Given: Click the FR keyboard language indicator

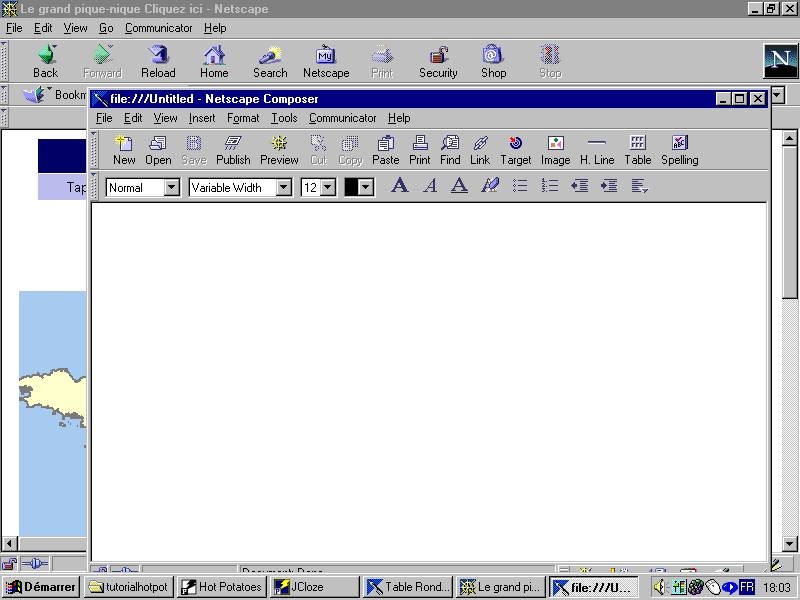Looking at the screenshot, I should pyautogui.click(x=746, y=587).
